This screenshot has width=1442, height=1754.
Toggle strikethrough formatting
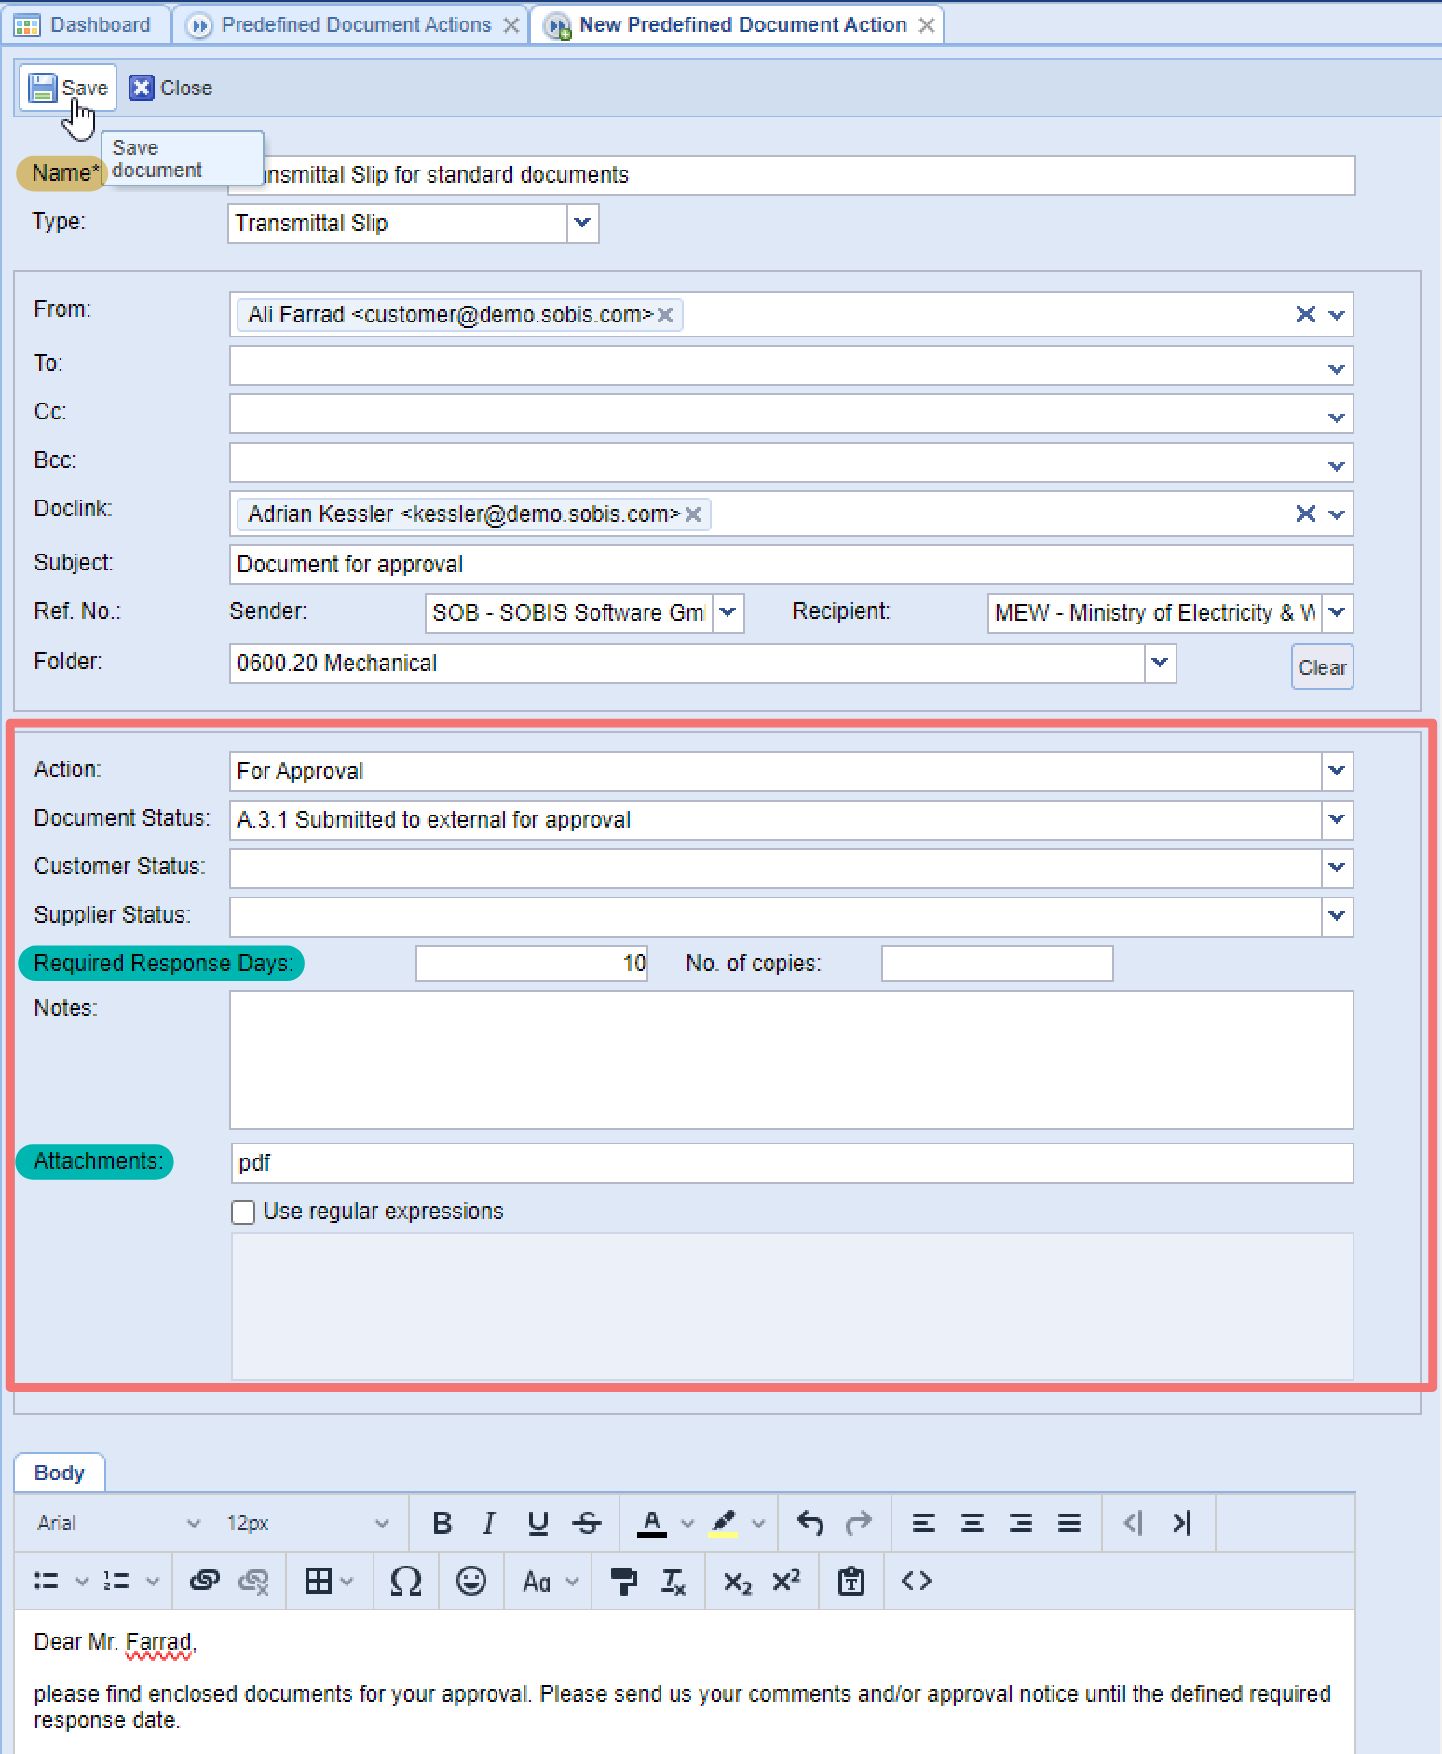point(587,1523)
